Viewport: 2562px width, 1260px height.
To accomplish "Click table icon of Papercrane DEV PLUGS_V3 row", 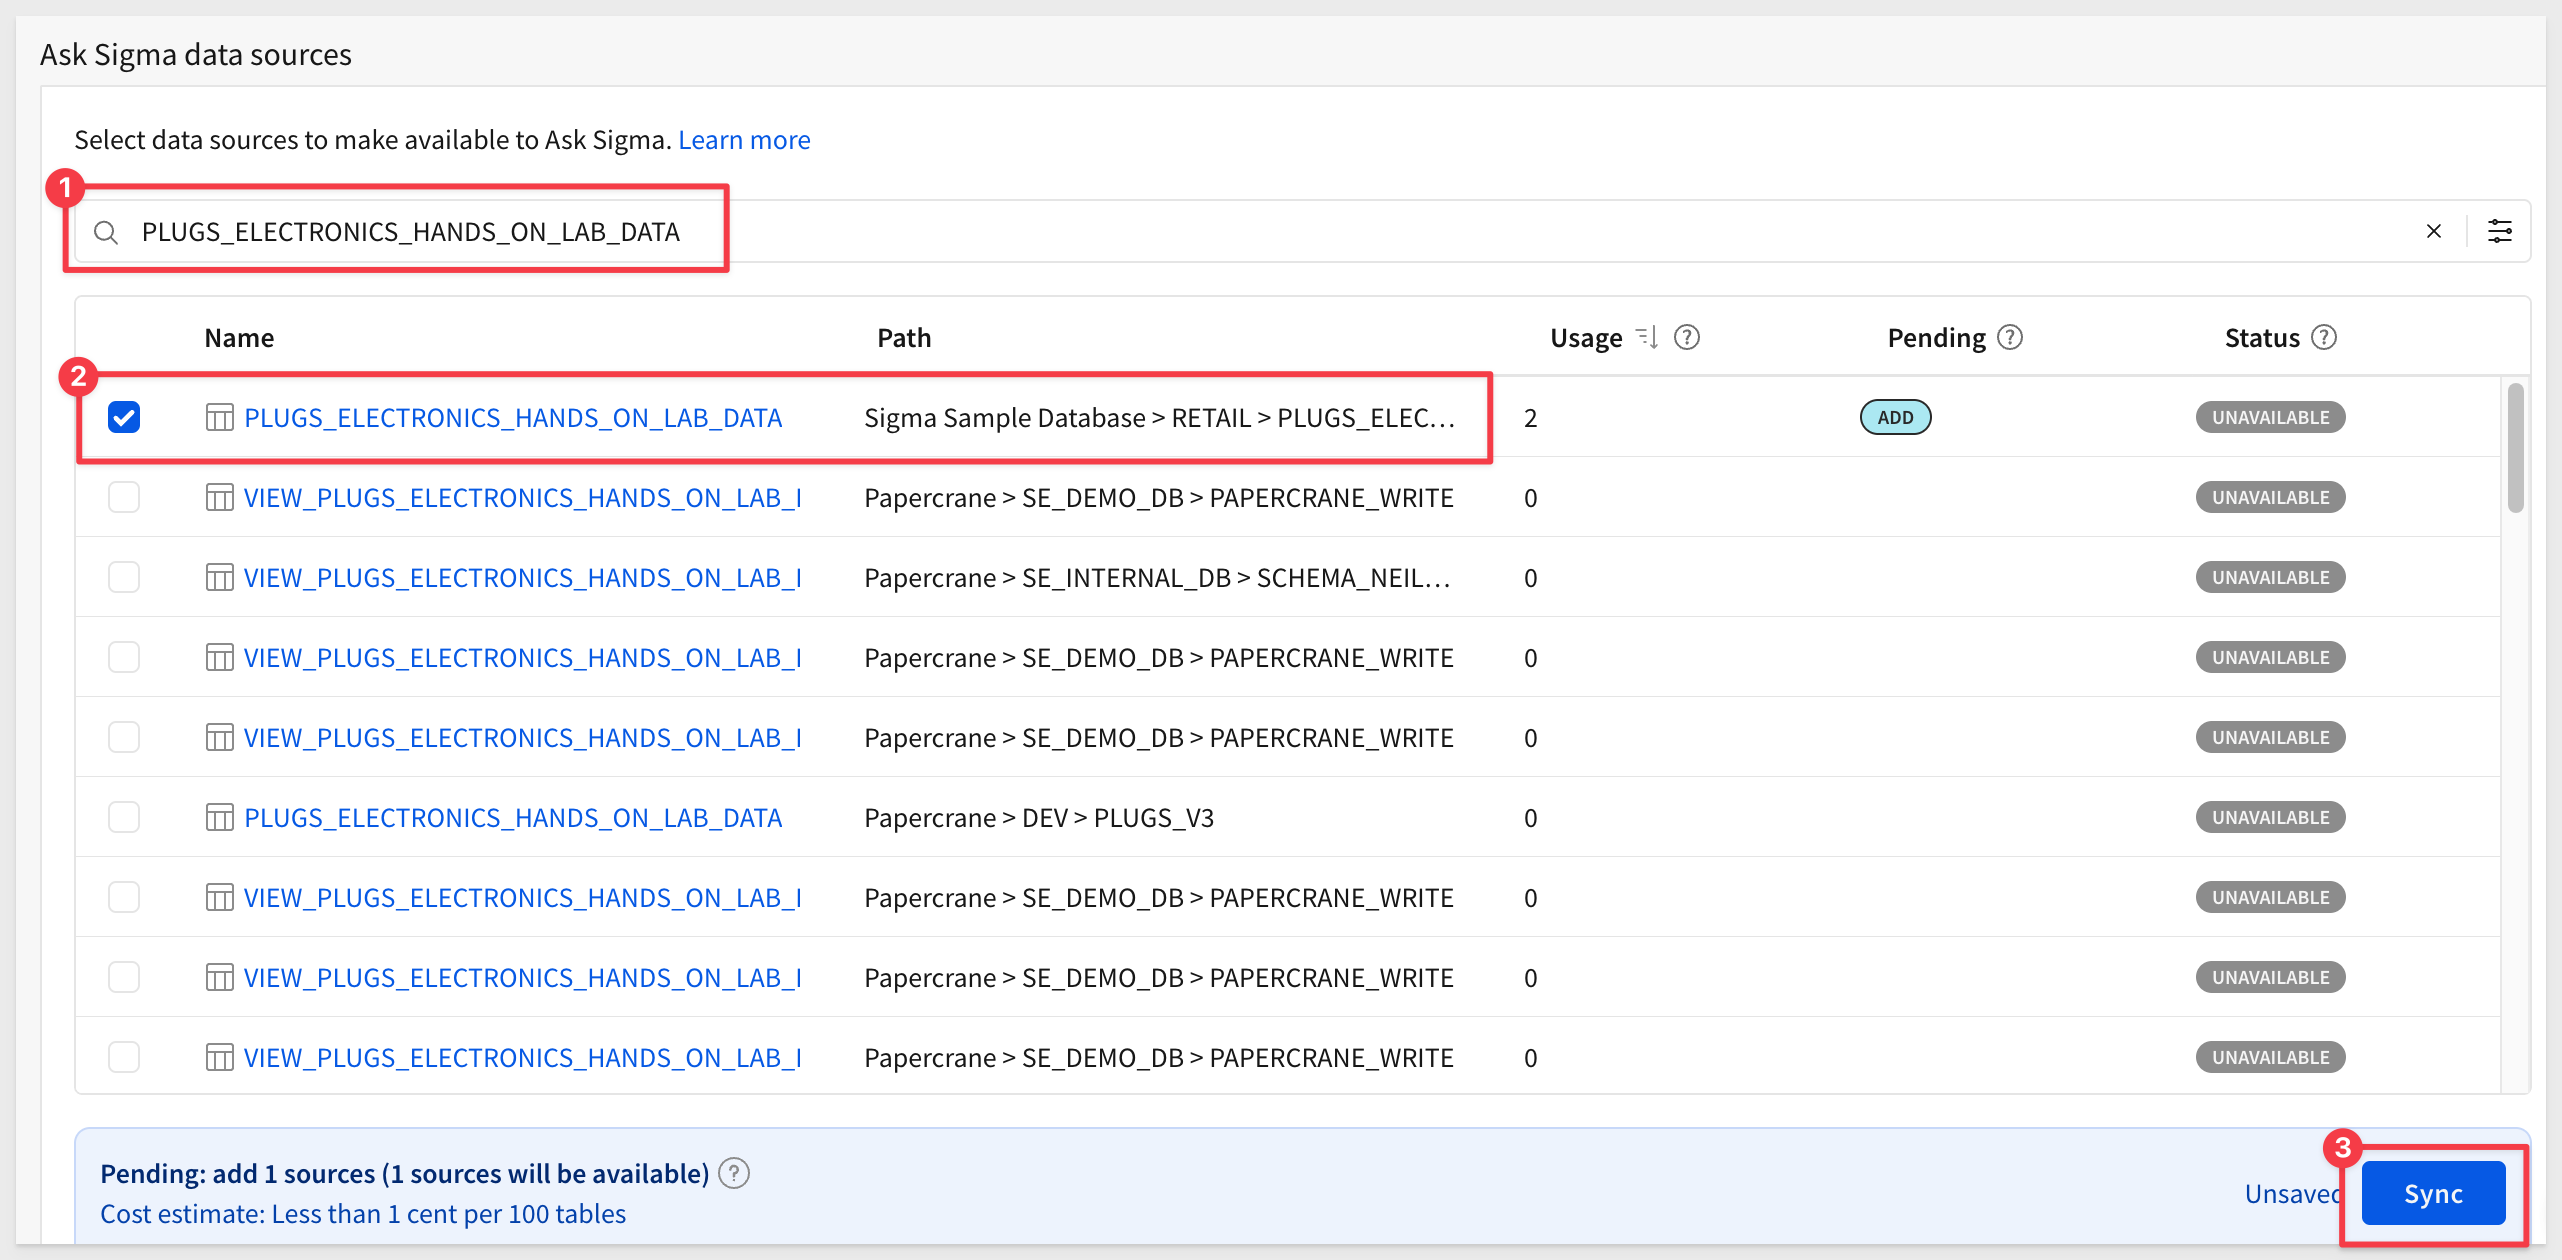I will click(219, 818).
